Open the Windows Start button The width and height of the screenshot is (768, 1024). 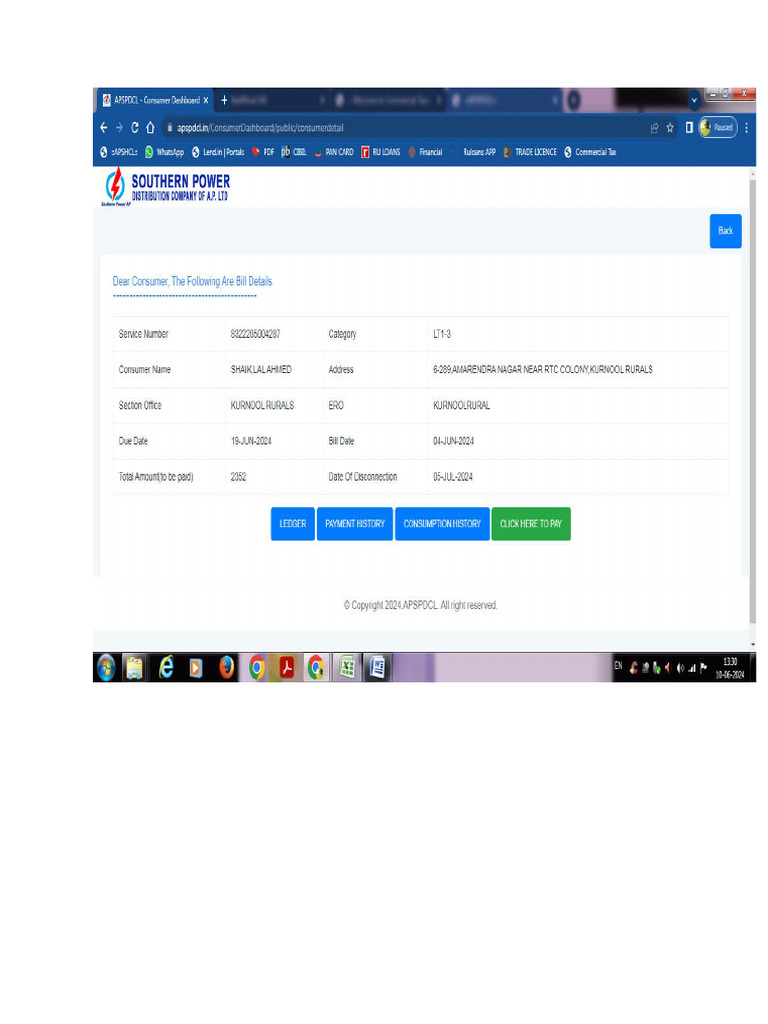(106, 668)
